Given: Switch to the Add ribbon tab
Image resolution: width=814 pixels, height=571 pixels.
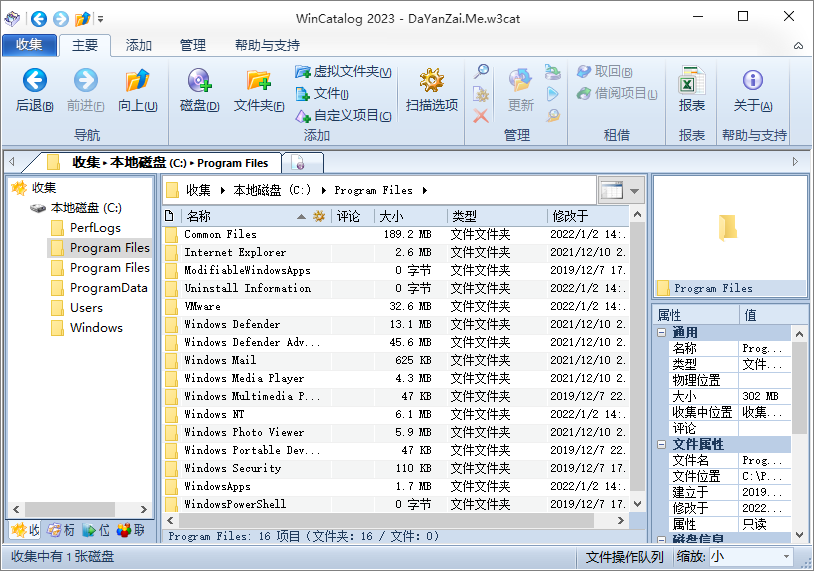Looking at the screenshot, I should click(139, 45).
